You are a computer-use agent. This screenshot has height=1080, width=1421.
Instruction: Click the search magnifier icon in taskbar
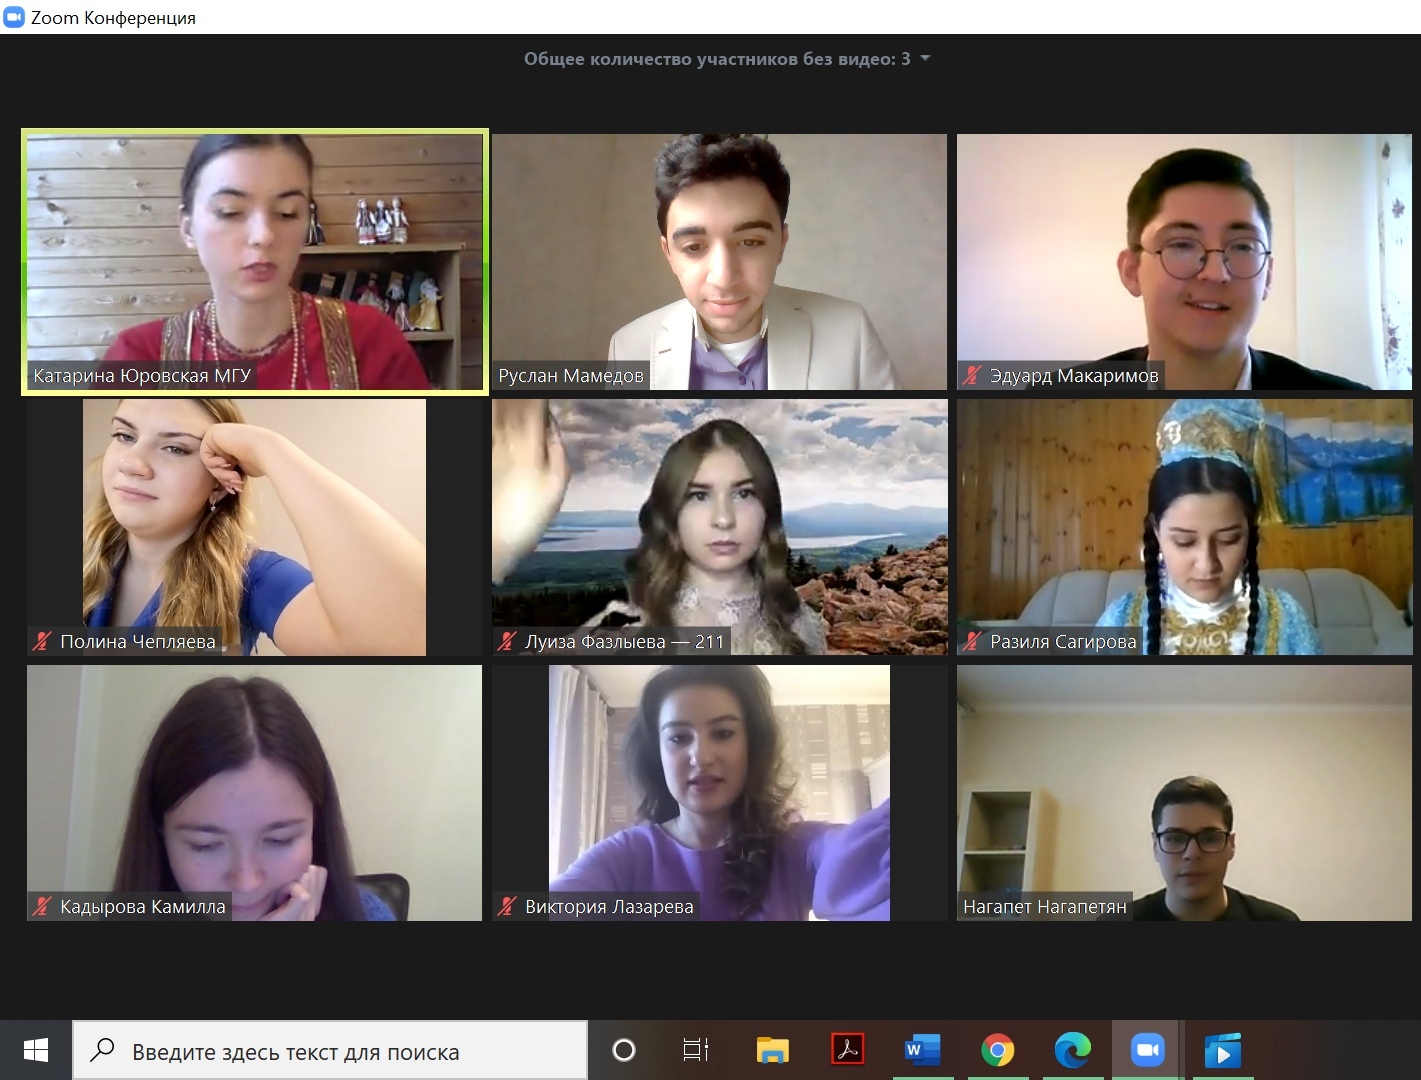point(102,1050)
